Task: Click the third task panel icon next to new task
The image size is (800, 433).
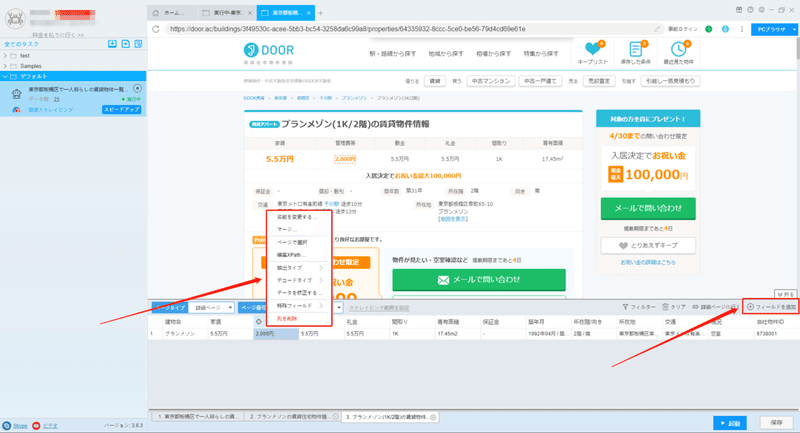Action: point(138,44)
